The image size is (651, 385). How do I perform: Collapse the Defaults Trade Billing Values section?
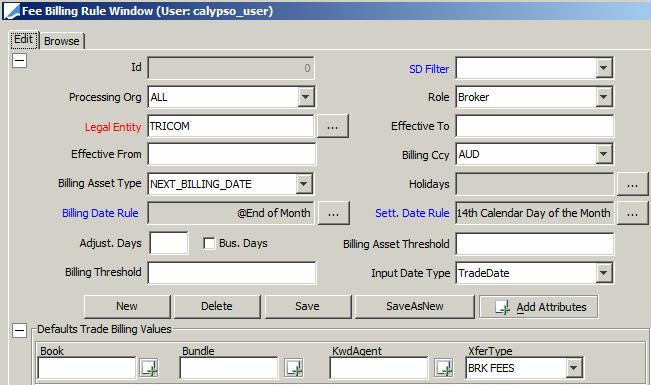point(19,331)
